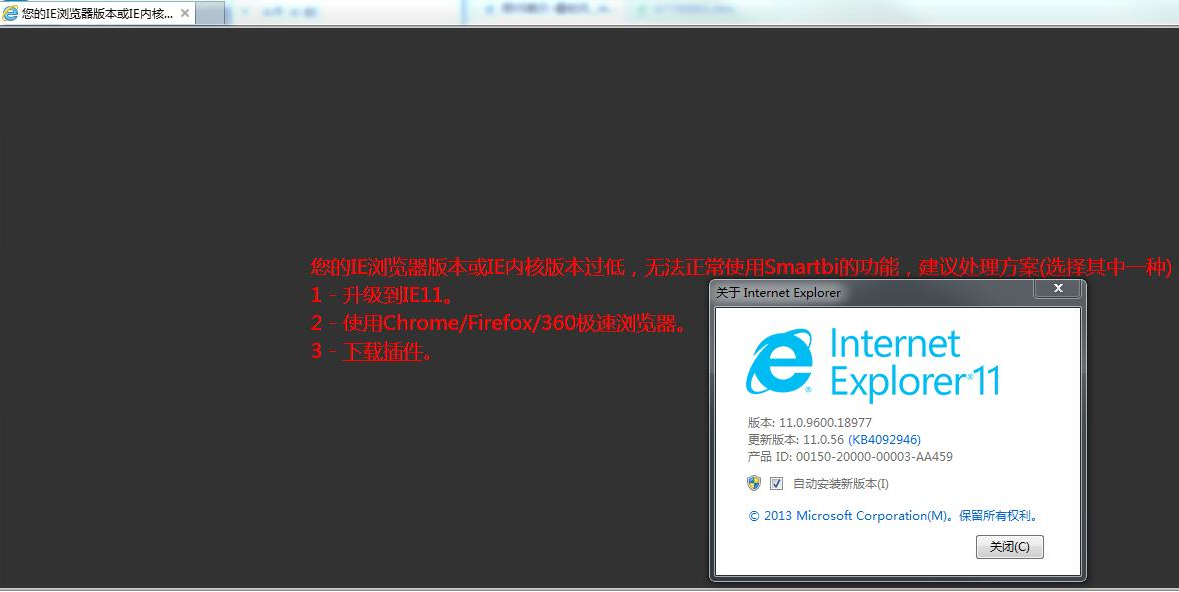Click the UAC shield icon beside auto-install
The height and width of the screenshot is (592, 1179).
pos(754,483)
